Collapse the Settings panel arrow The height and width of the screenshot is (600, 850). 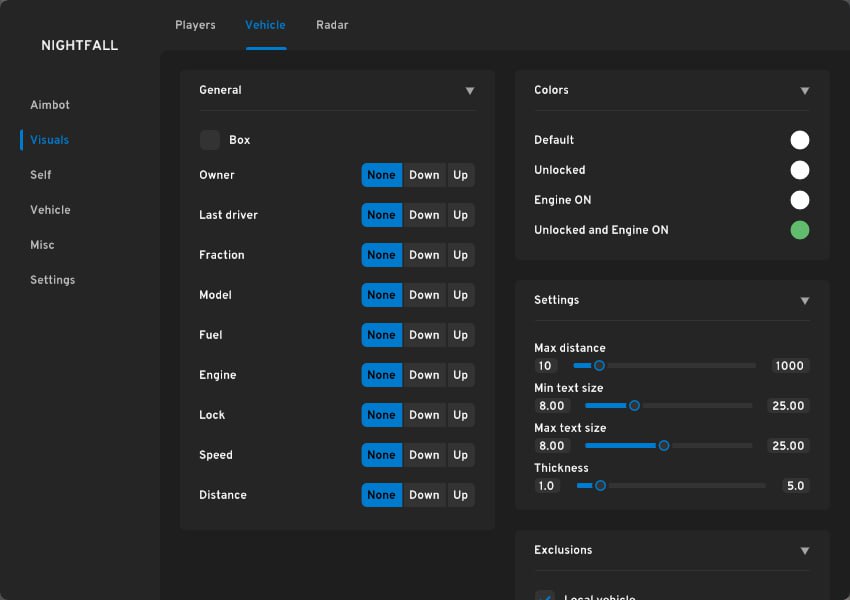click(x=804, y=301)
